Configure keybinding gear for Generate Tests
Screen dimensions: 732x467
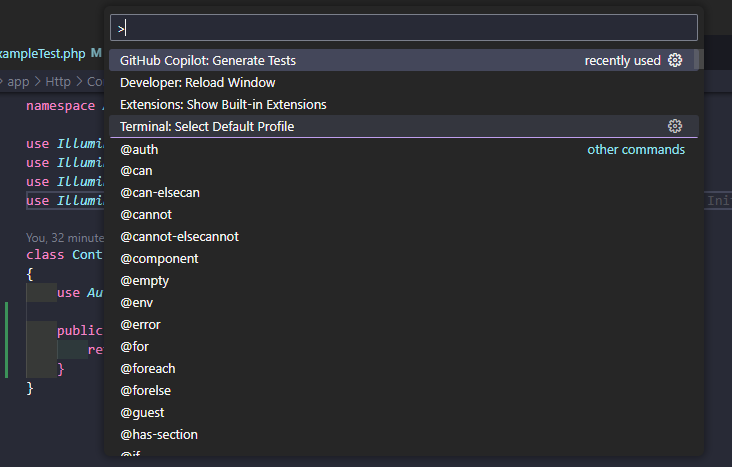pyautogui.click(x=675, y=61)
